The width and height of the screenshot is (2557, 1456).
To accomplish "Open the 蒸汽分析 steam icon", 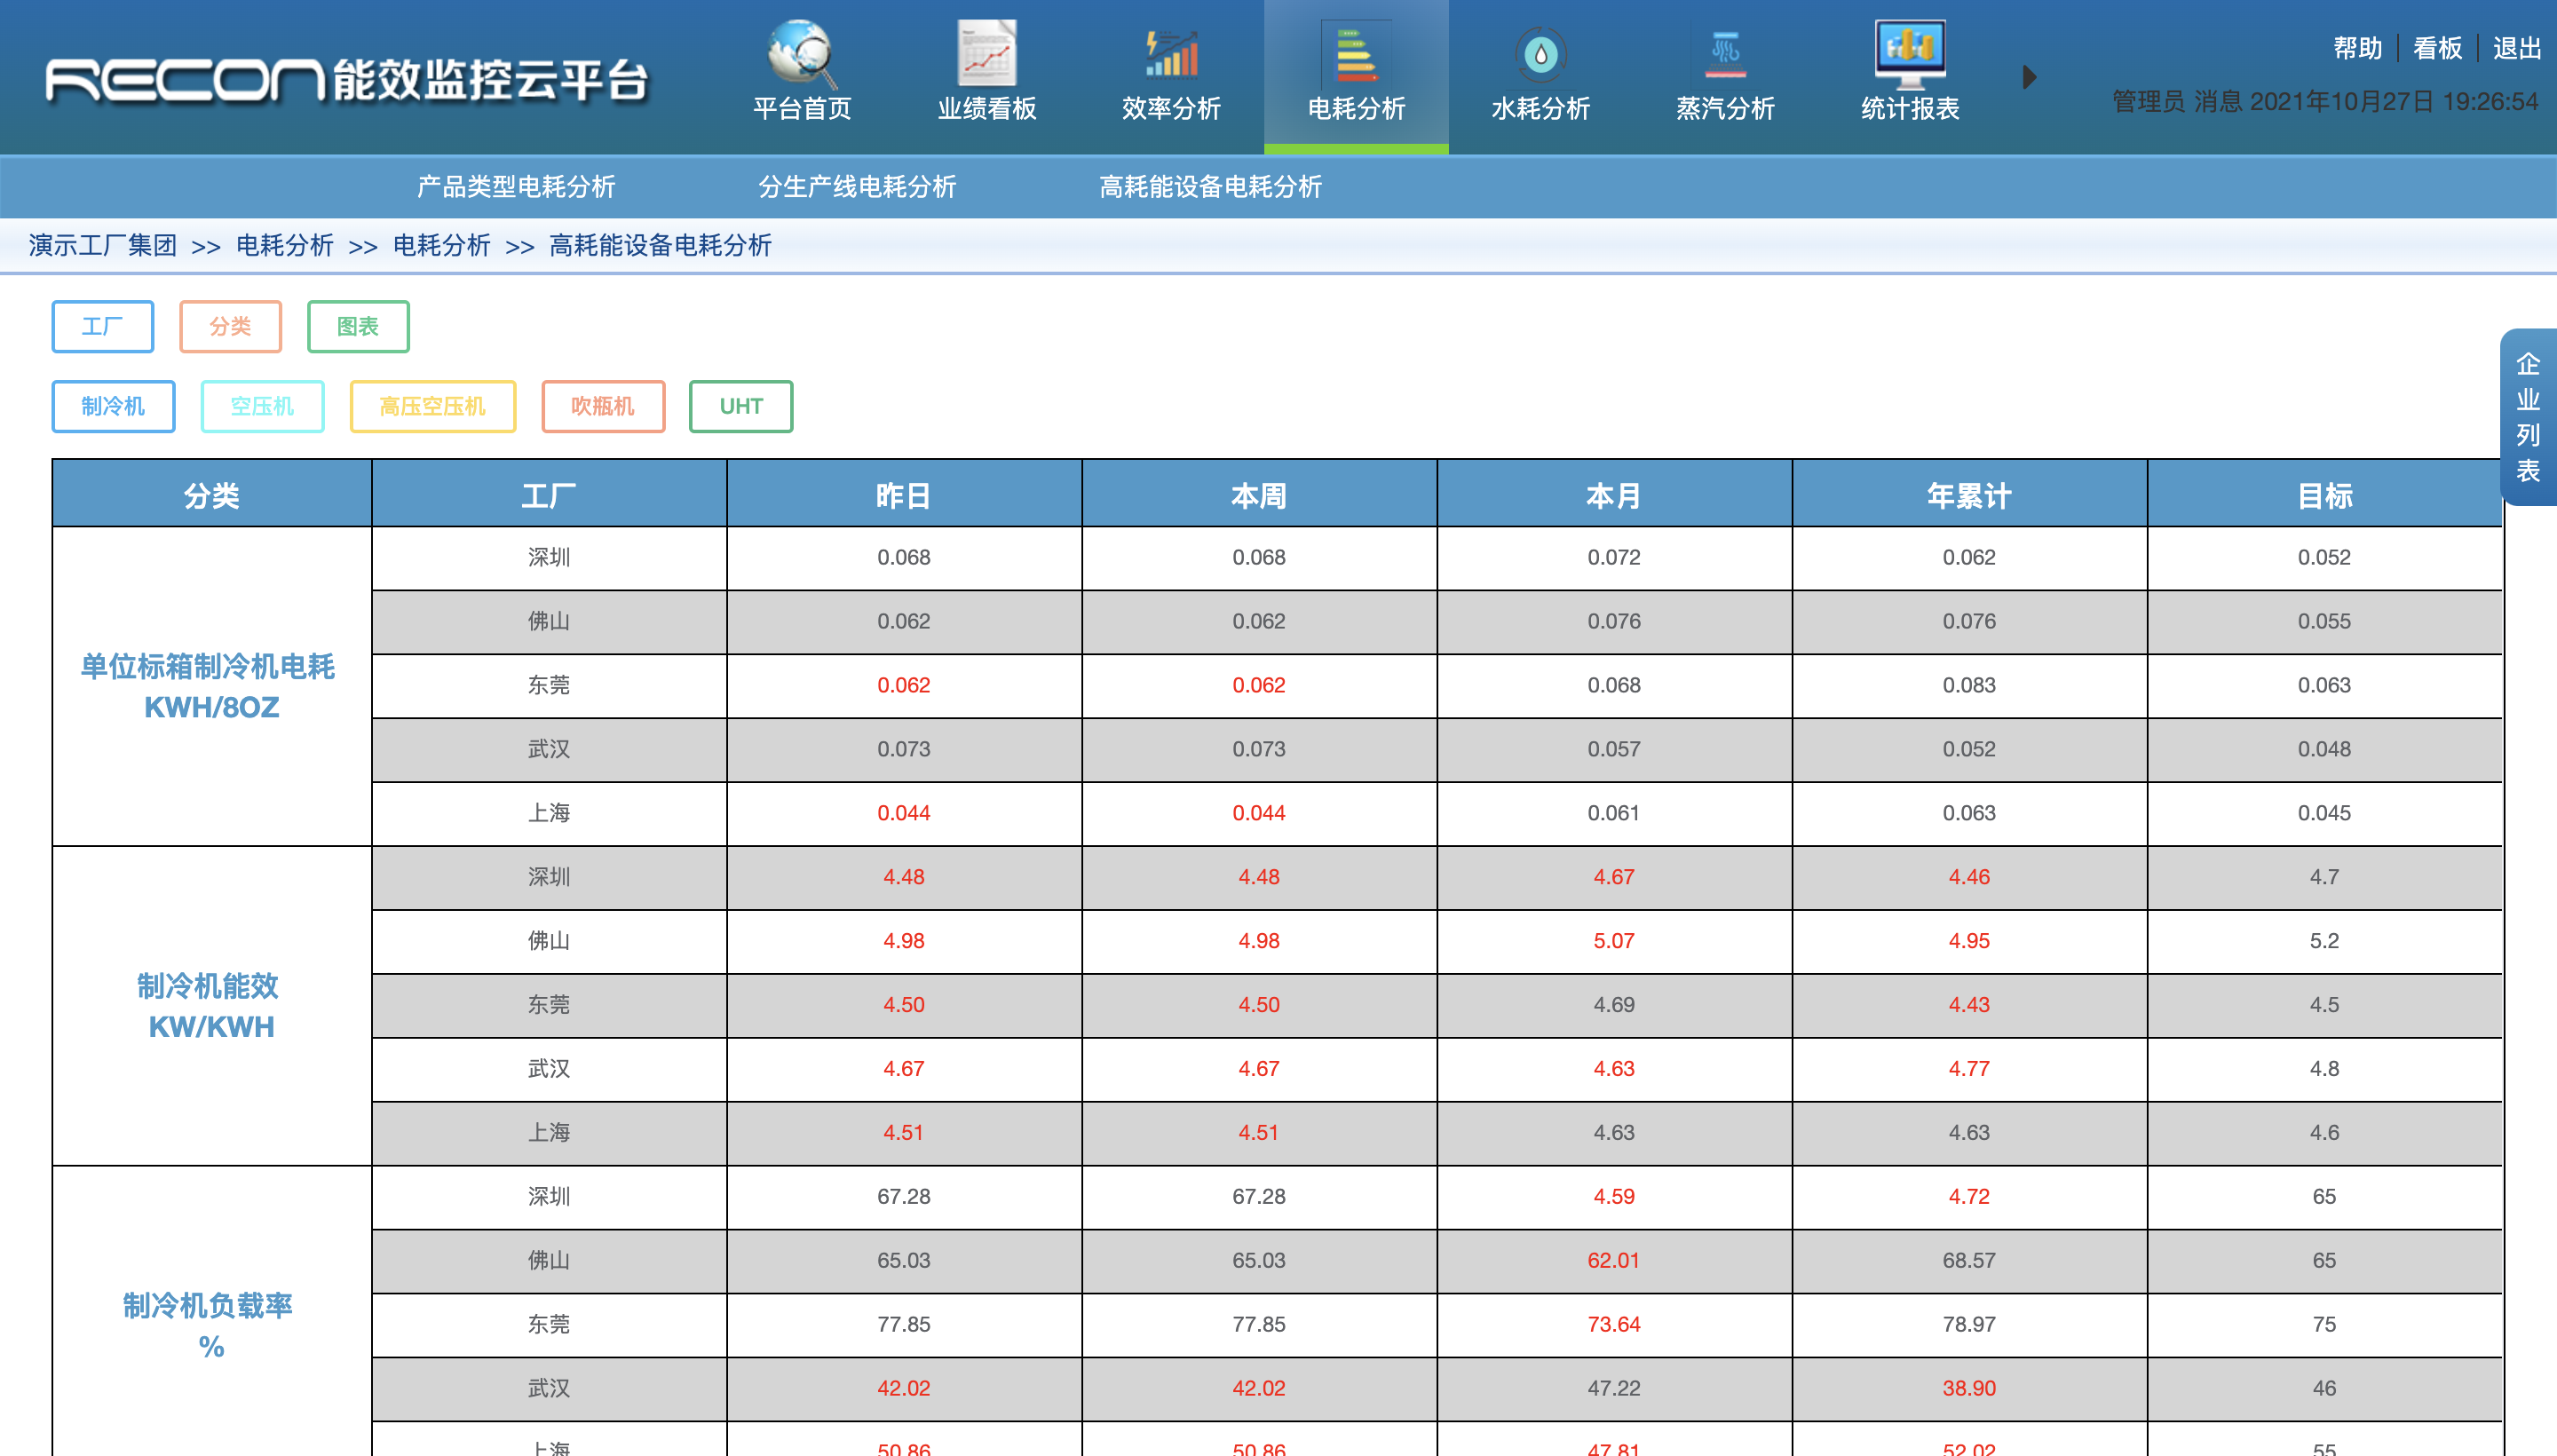I will 1725,54.
